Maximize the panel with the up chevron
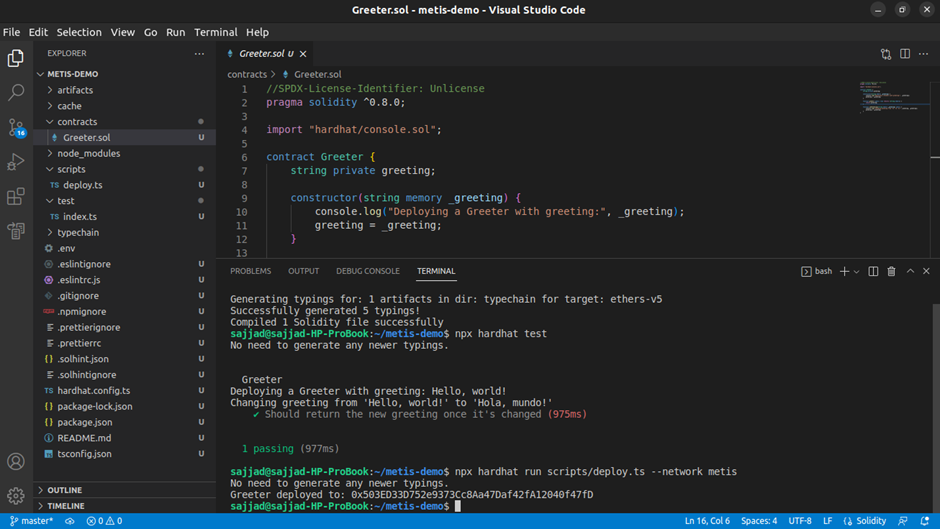Screen dimensions: 940x529 tap(910, 271)
